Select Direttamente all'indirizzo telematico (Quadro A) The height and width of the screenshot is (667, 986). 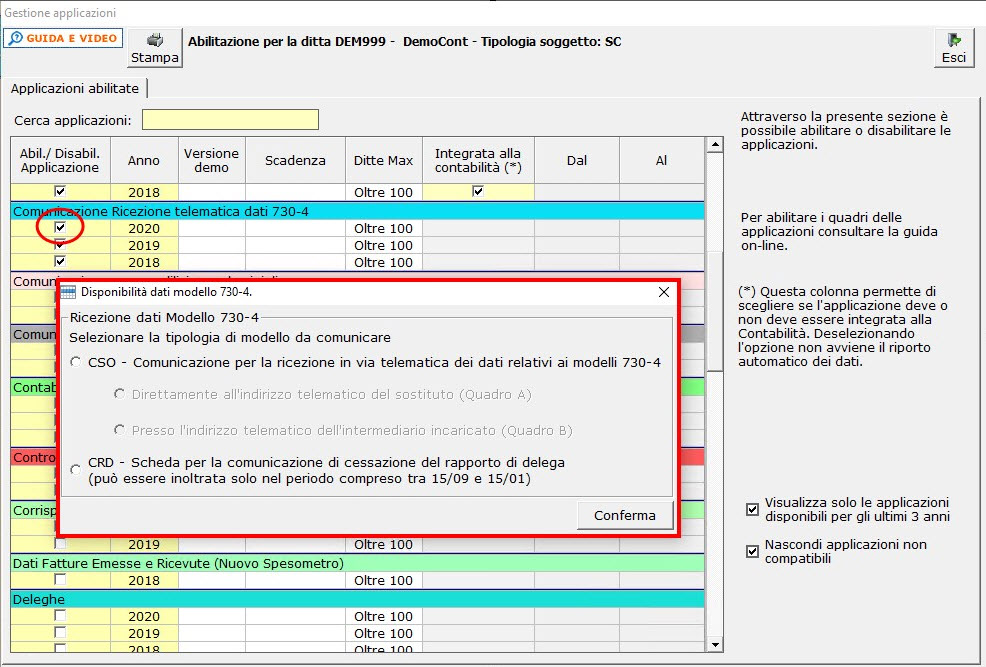119,394
